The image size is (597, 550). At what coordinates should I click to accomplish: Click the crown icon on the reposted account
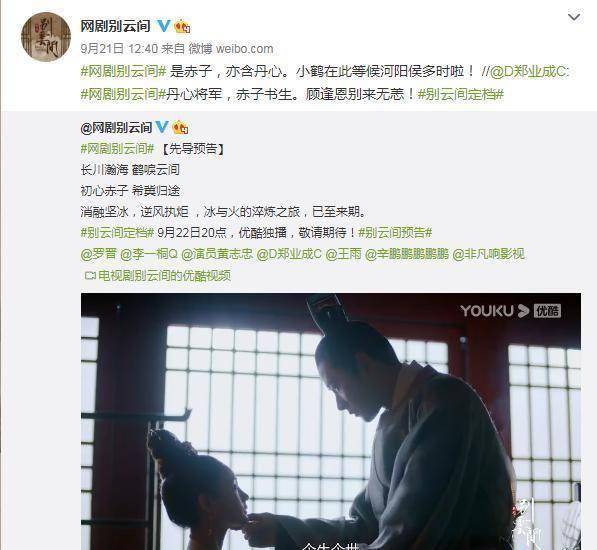click(180, 127)
